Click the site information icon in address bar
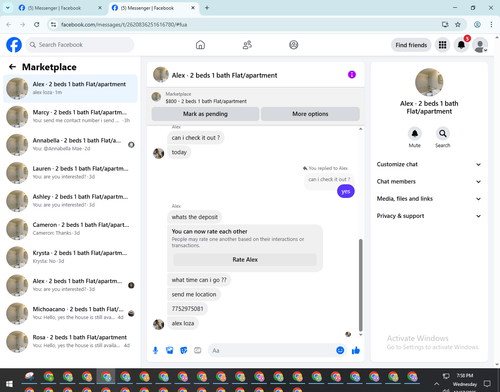 pos(53,24)
